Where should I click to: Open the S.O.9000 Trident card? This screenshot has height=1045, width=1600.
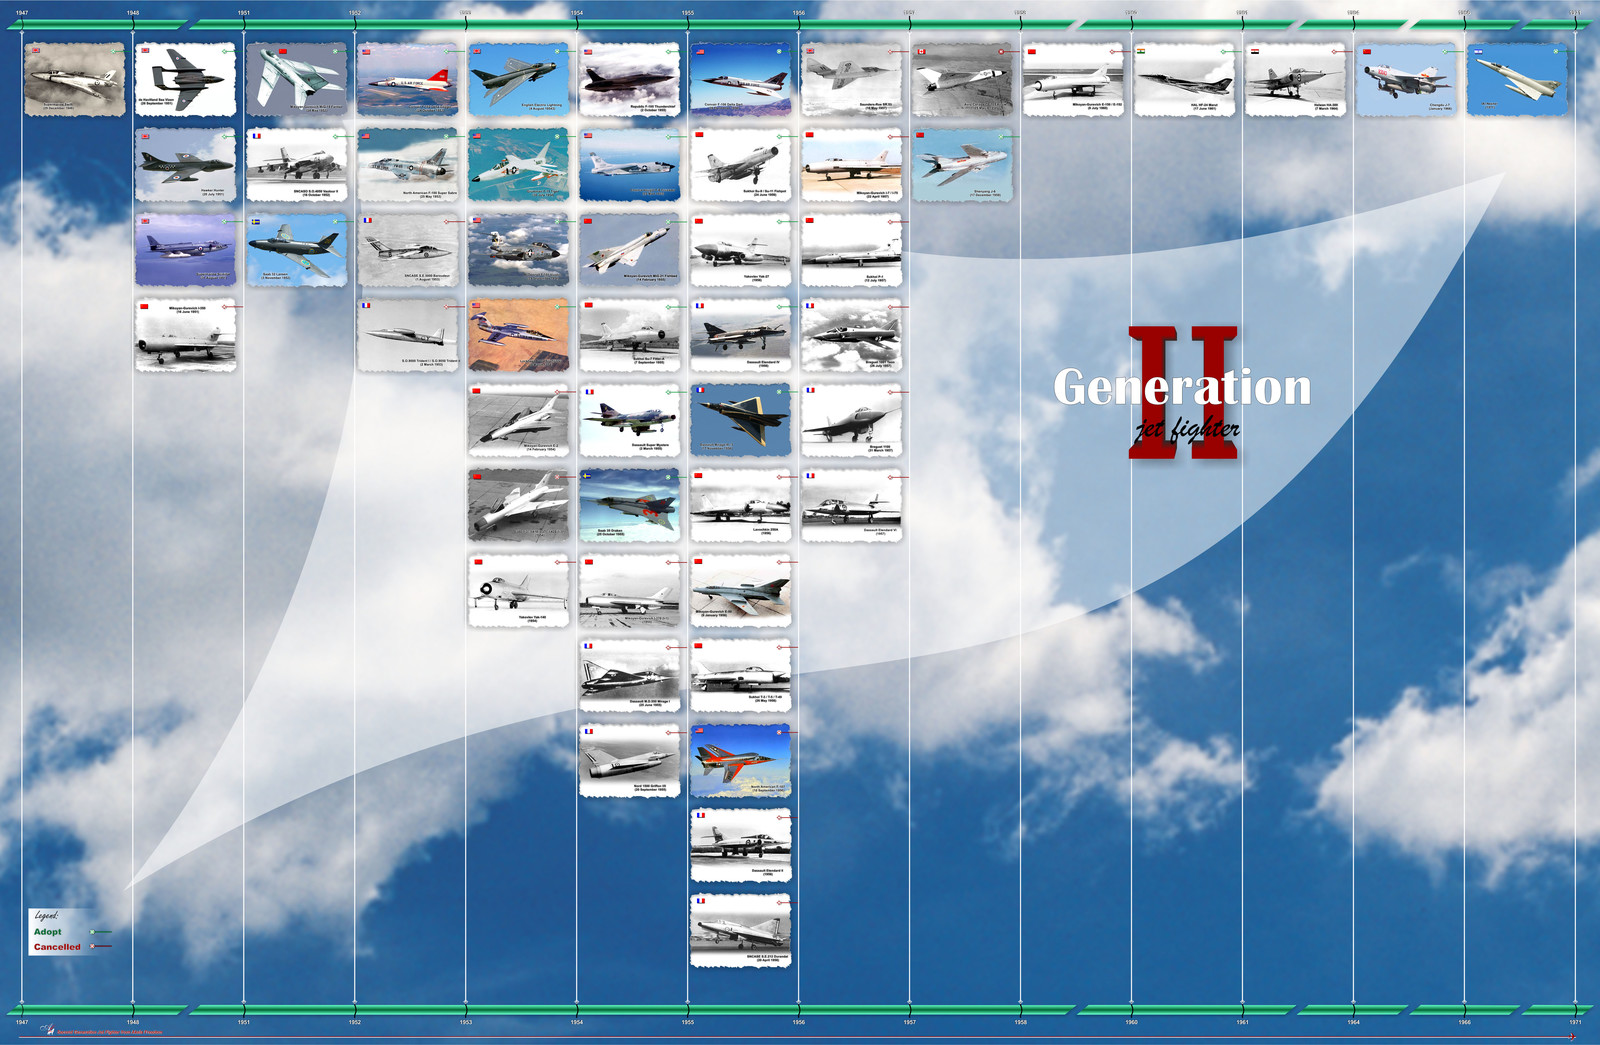pyautogui.click(x=408, y=336)
